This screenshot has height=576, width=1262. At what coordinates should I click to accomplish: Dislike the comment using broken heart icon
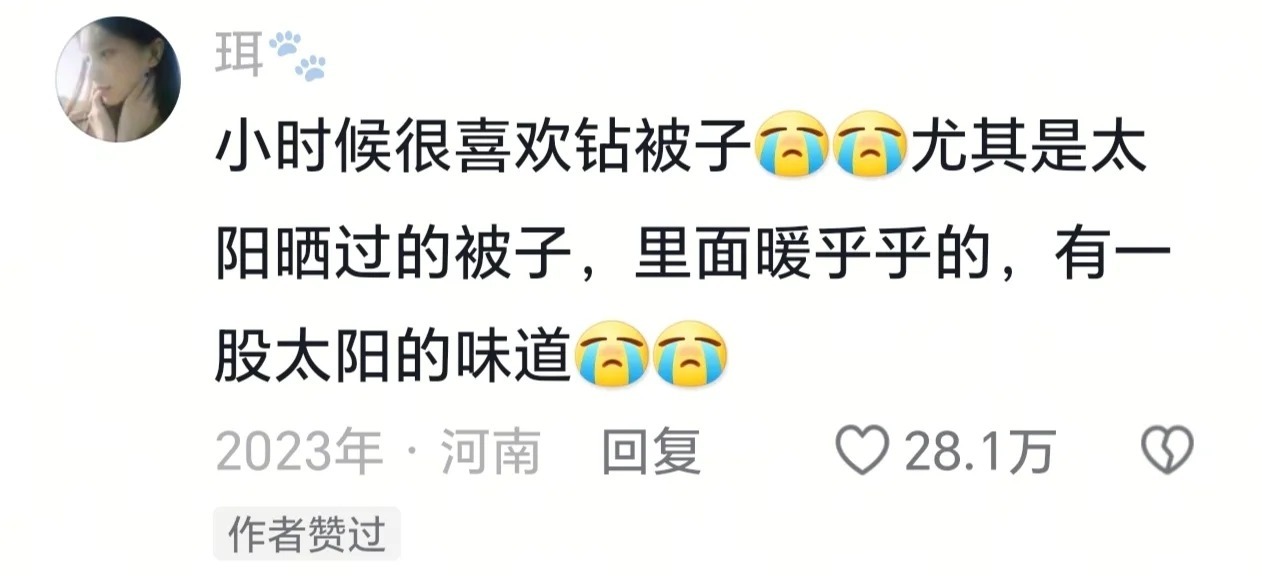[x=1167, y=450]
